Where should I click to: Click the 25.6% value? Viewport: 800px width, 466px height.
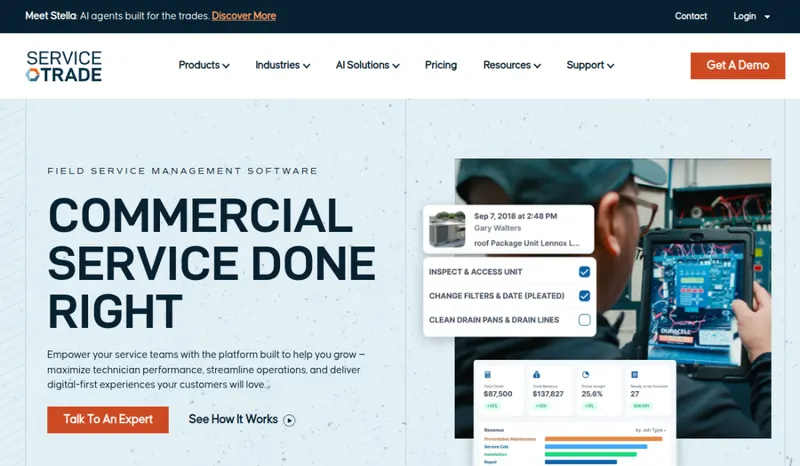click(592, 394)
